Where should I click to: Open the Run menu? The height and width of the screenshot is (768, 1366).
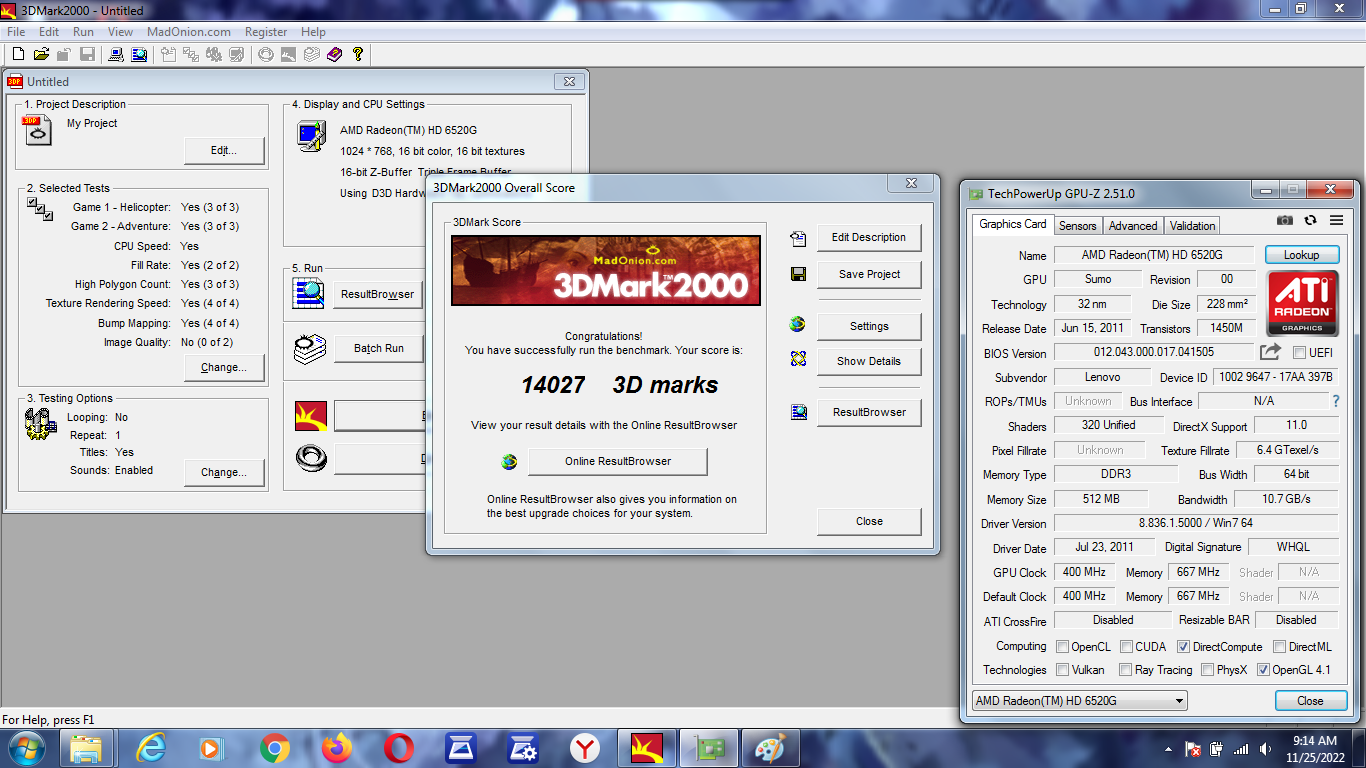(83, 32)
